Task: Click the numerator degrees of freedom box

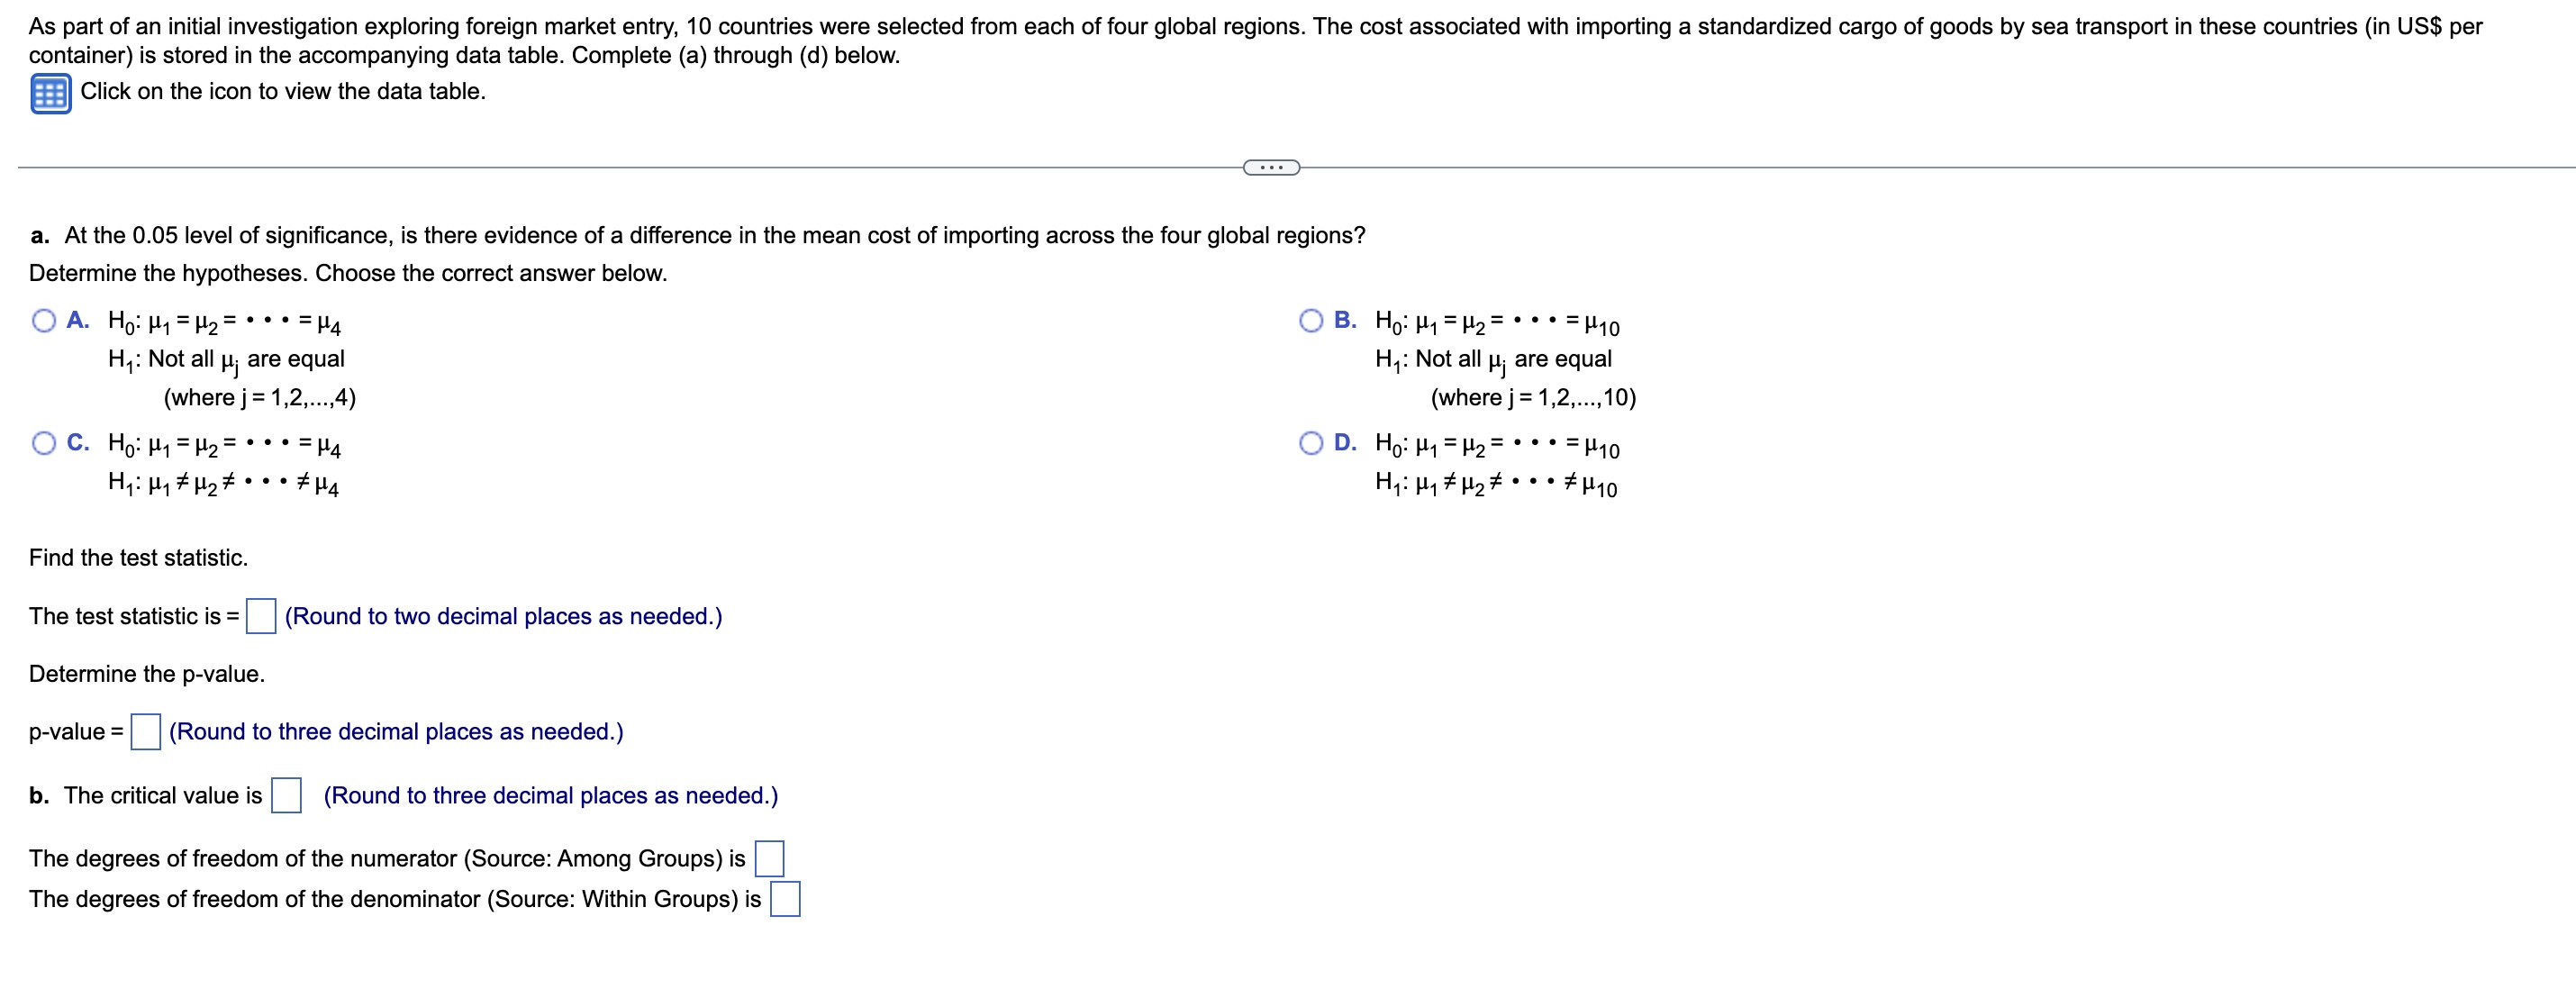Action: tap(768, 858)
